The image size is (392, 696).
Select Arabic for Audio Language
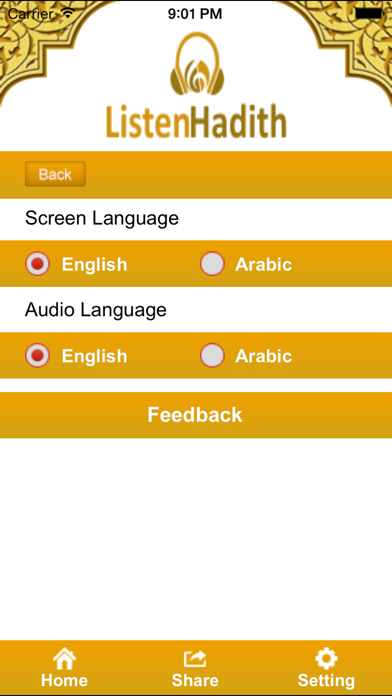212,355
